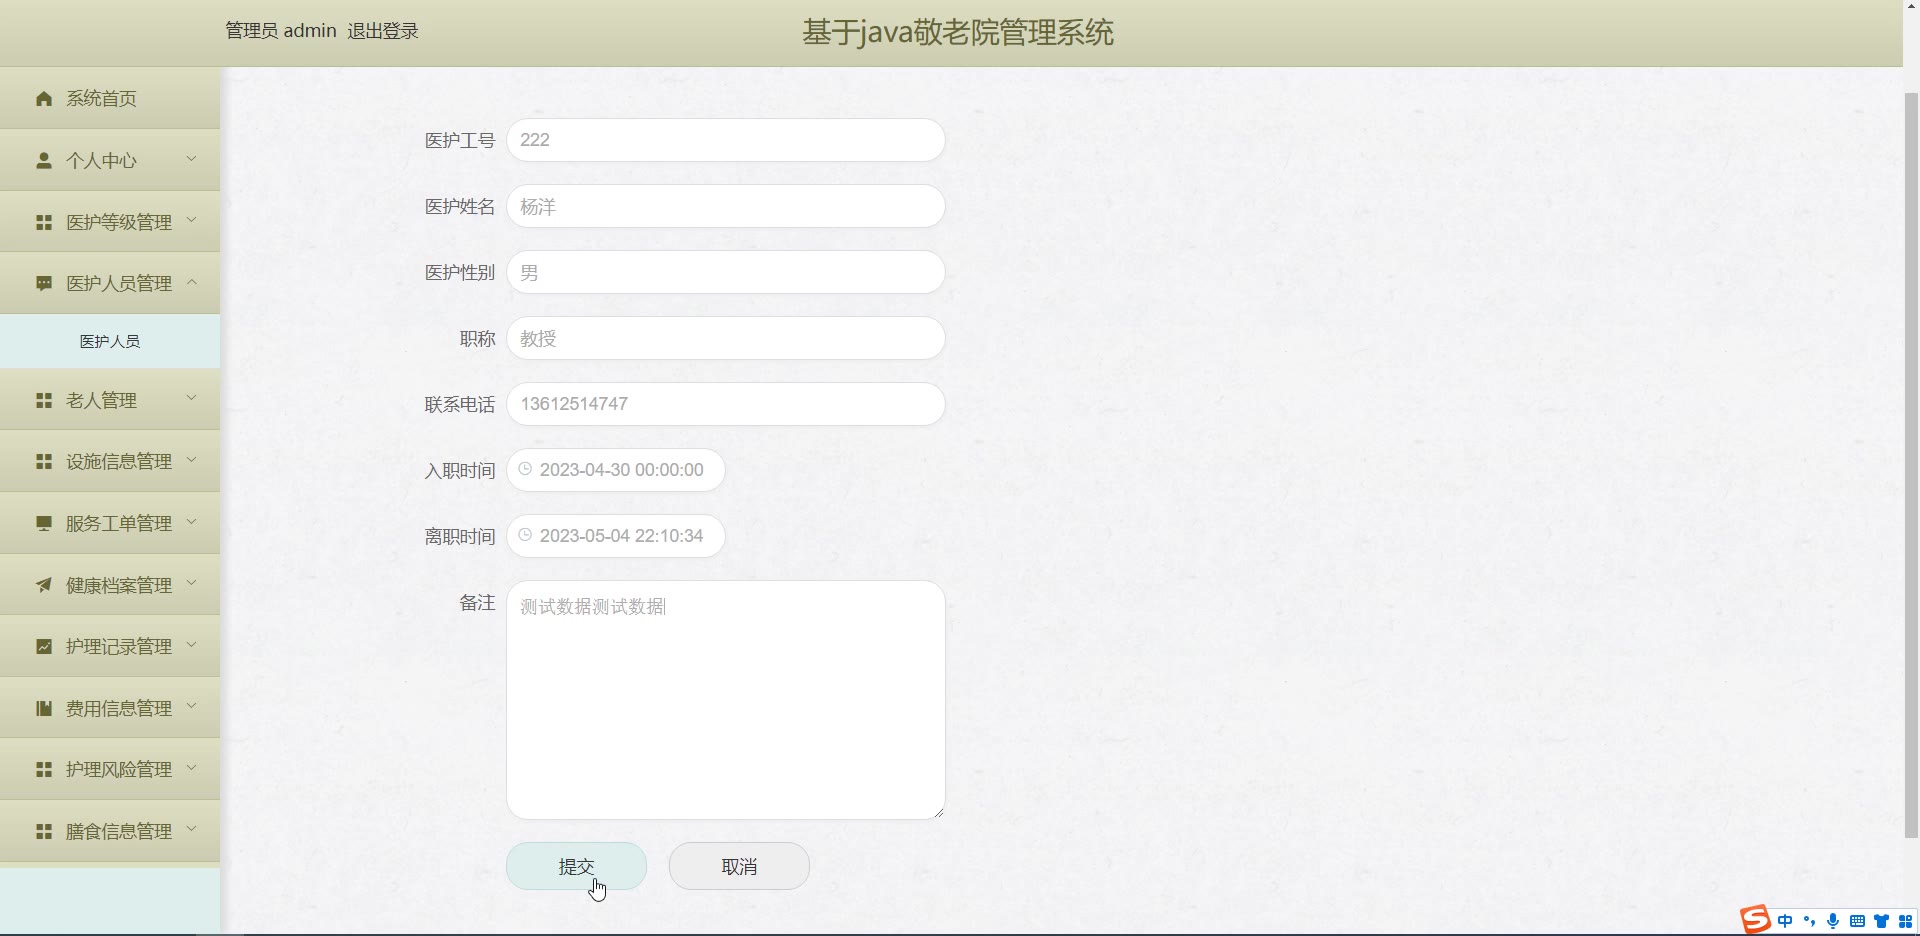Click the 备注 textarea resize handle
The height and width of the screenshot is (936, 1920).
click(x=939, y=813)
